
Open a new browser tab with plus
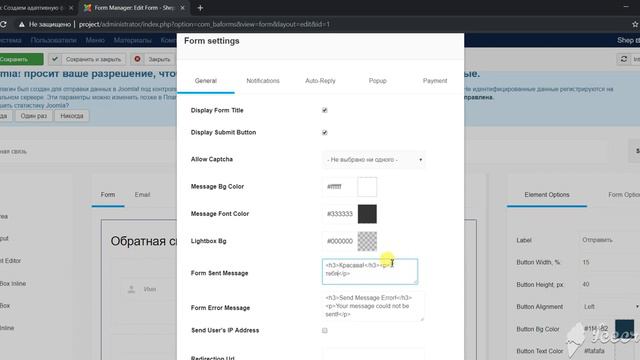[200, 8]
